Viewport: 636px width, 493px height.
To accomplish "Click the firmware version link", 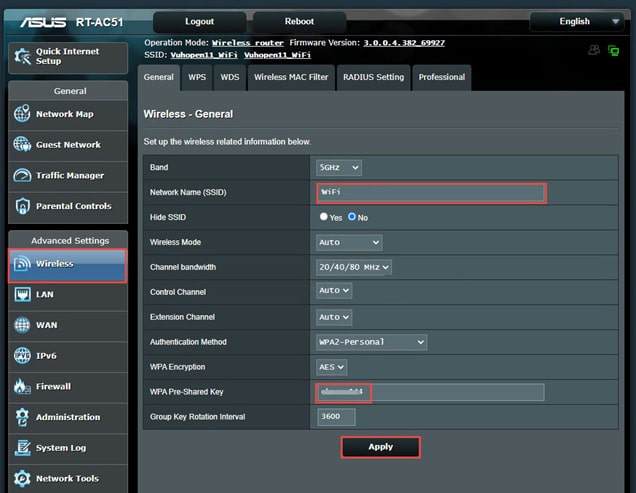I will (403, 43).
